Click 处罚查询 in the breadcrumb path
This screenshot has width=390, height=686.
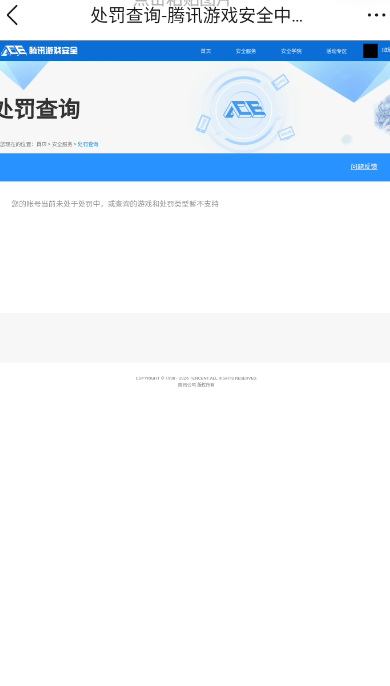88,144
